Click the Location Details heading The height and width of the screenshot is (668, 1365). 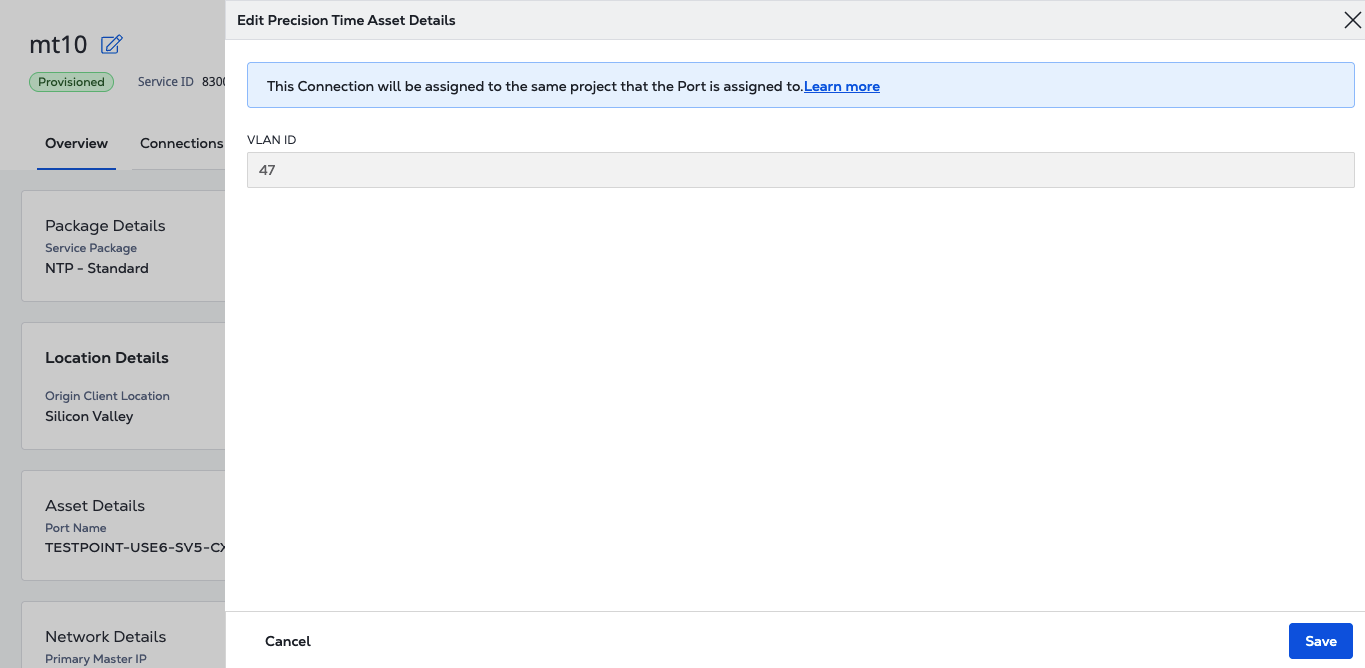[x=107, y=358]
